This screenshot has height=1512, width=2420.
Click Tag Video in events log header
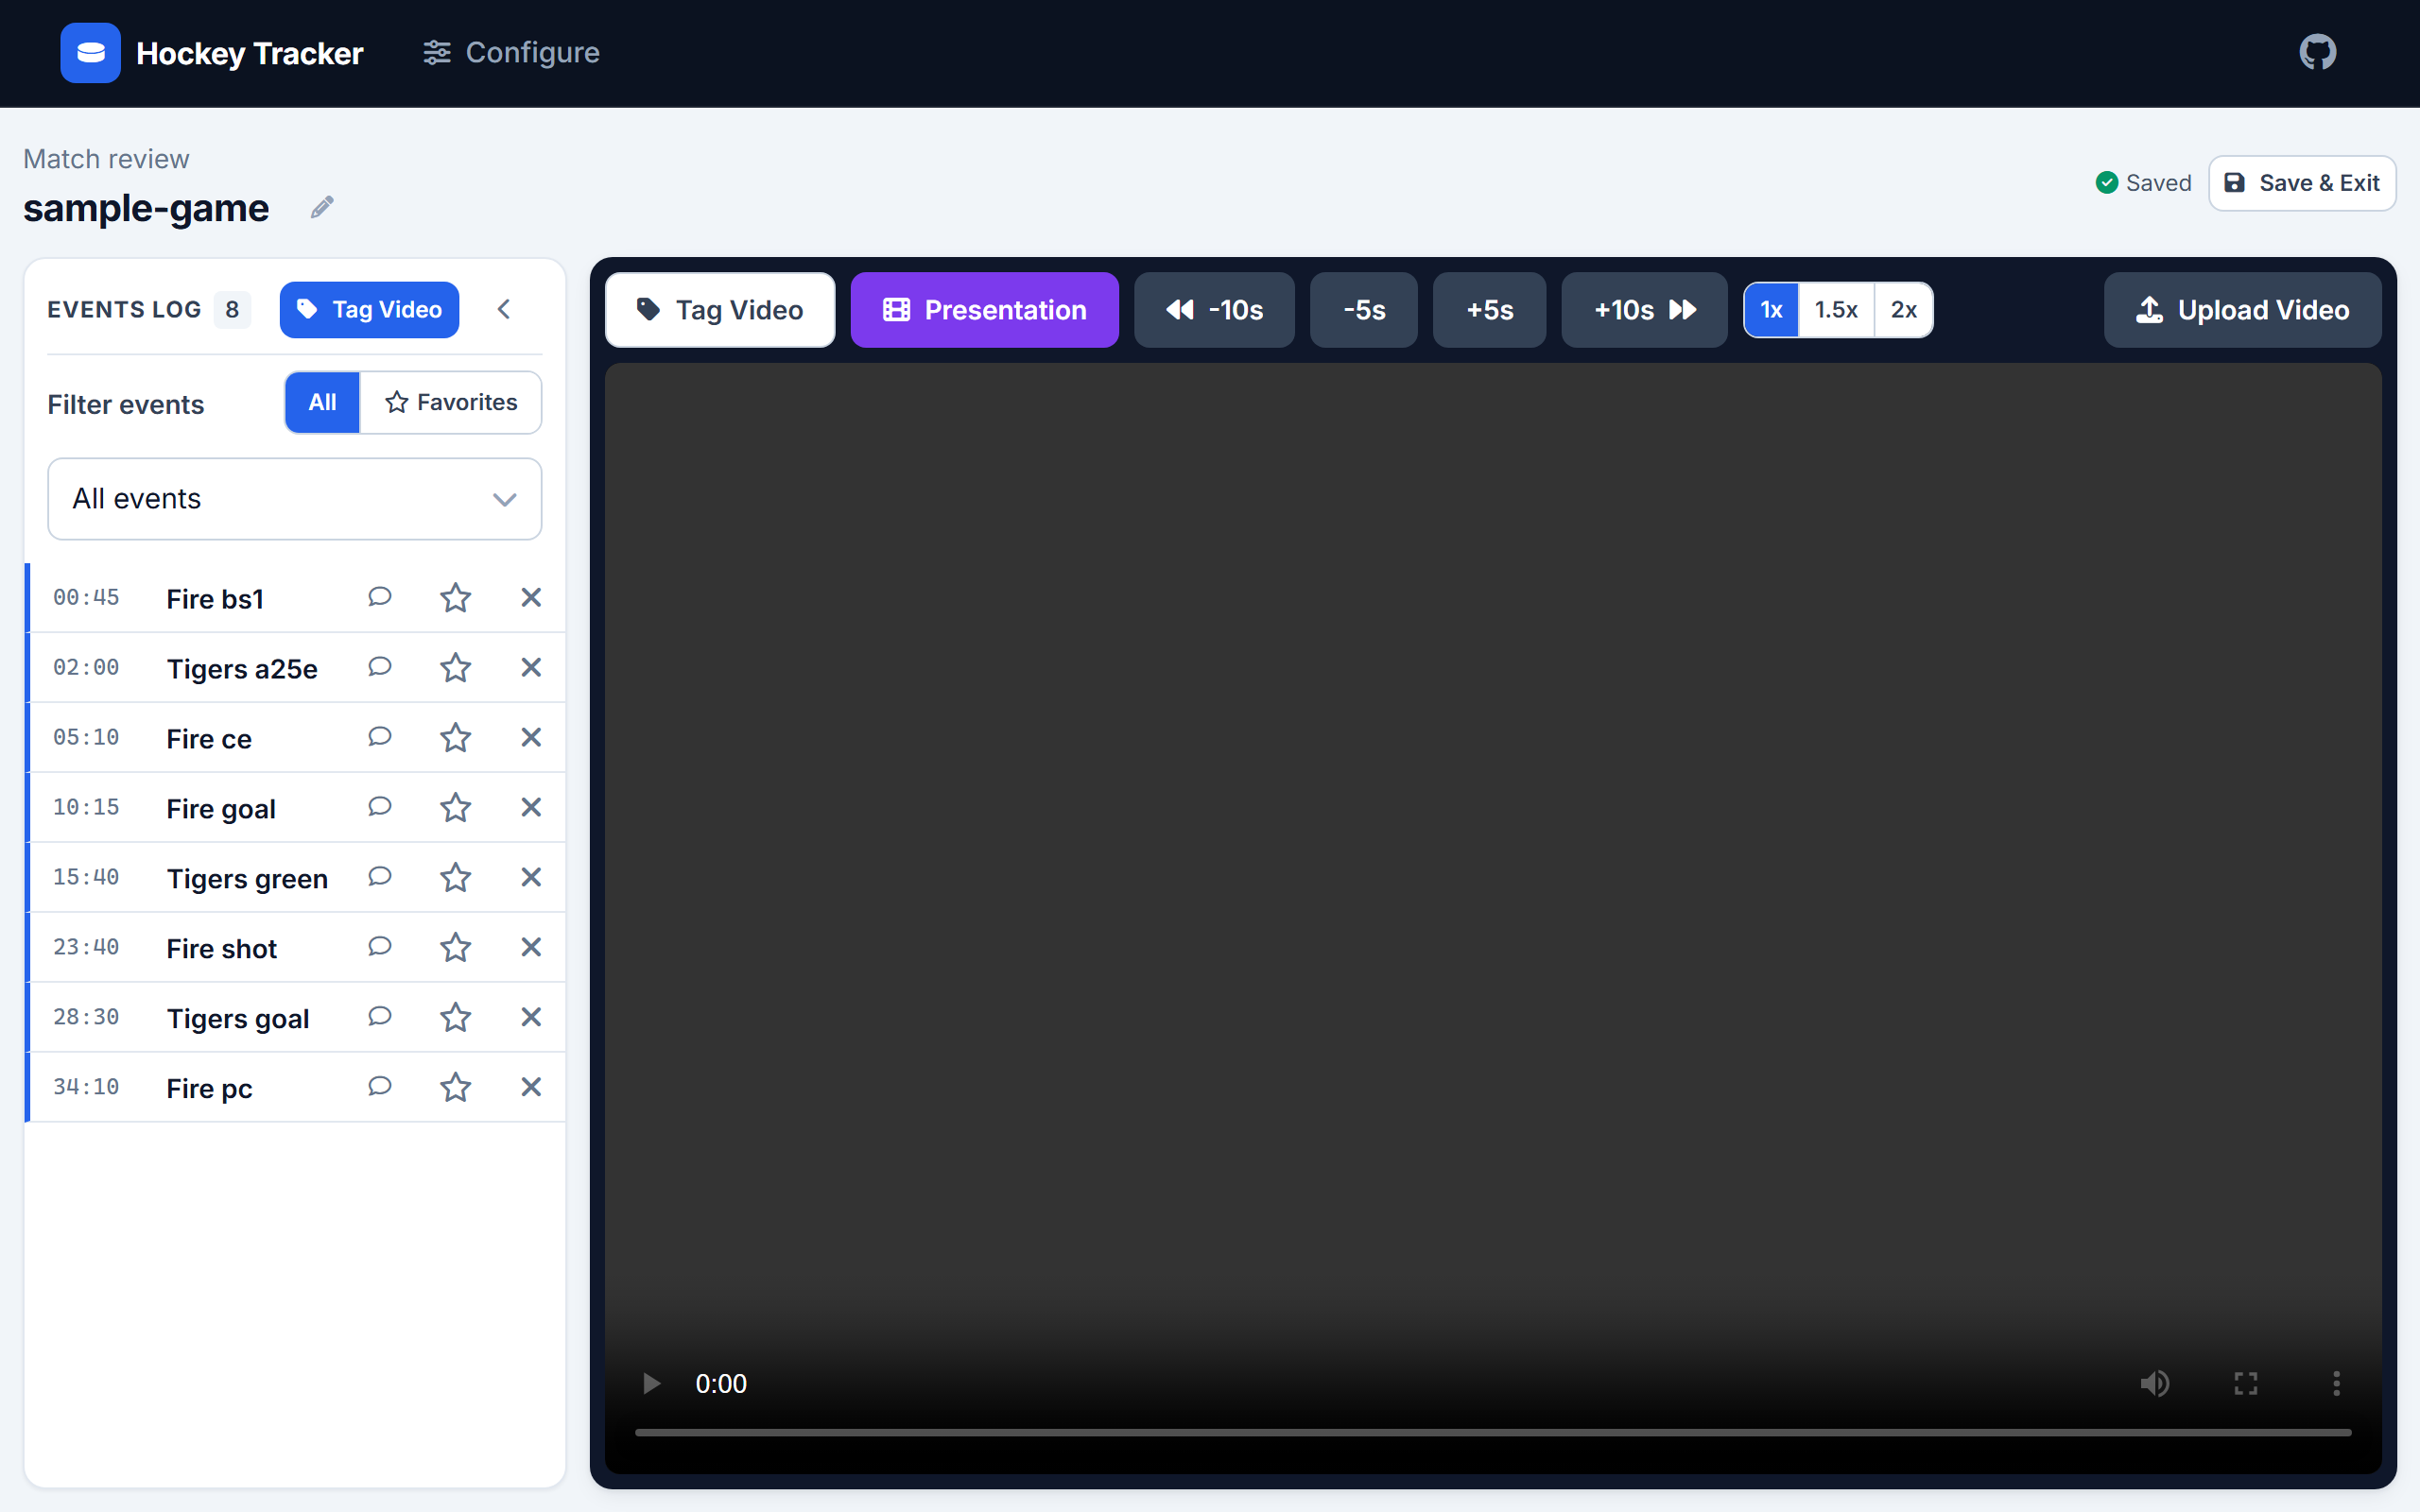(369, 310)
